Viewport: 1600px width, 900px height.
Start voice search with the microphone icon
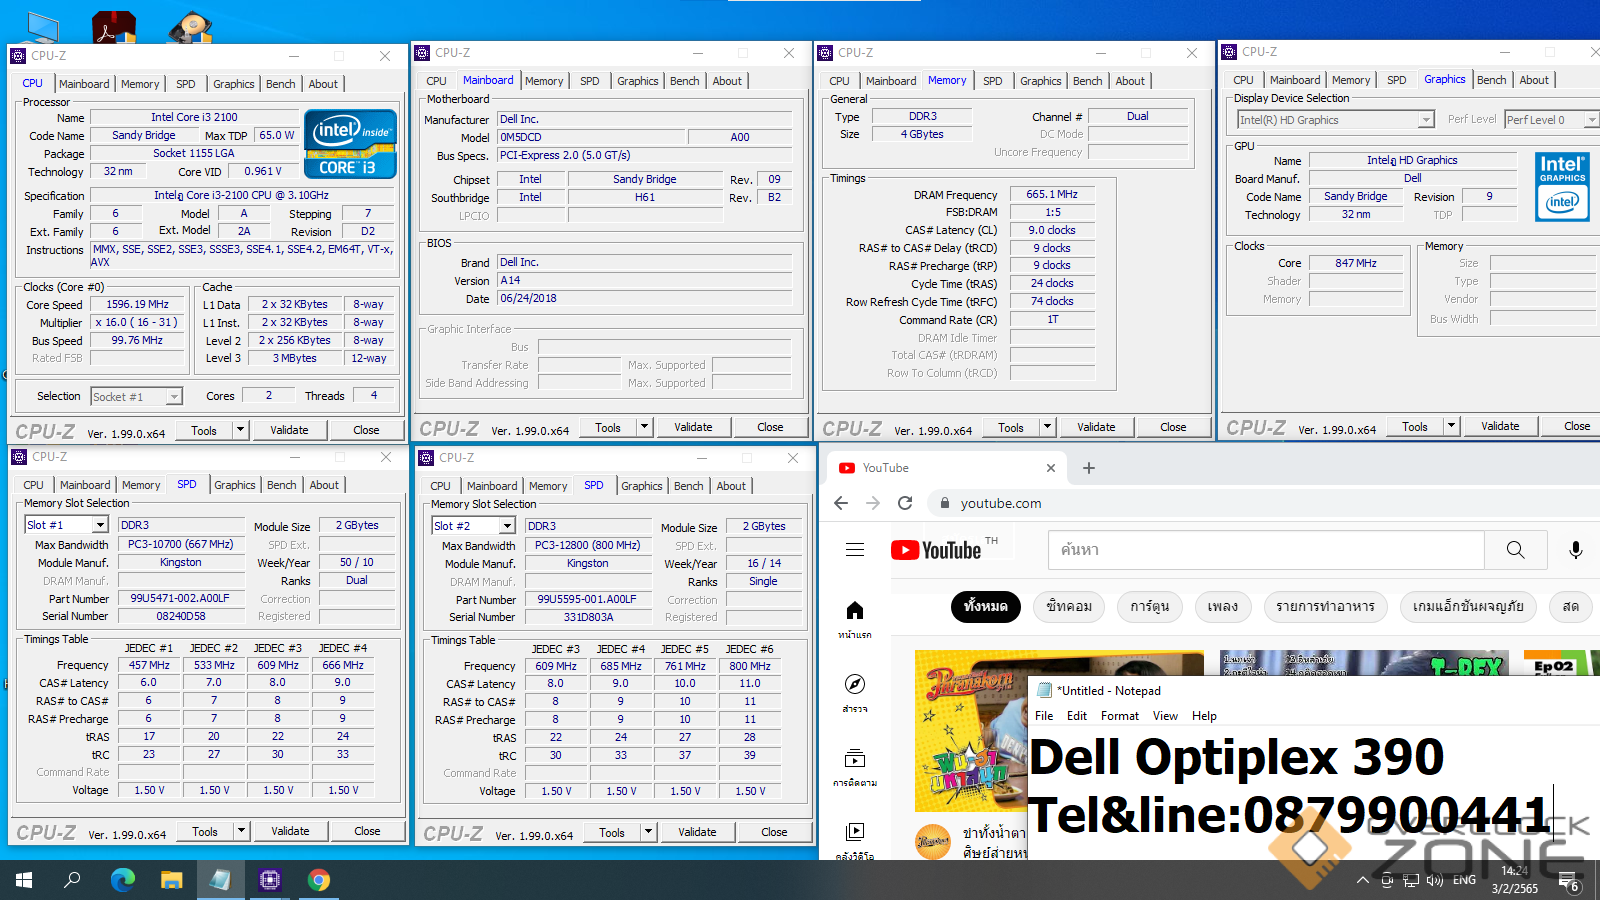click(x=1575, y=550)
